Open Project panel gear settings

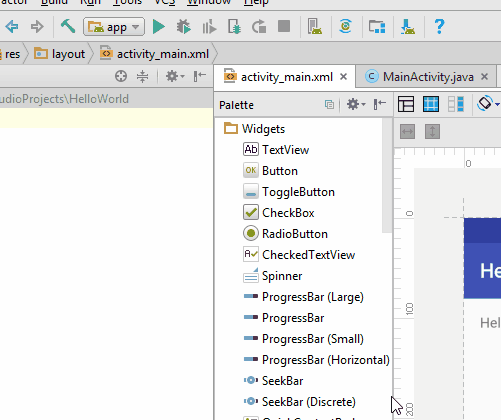point(175,76)
